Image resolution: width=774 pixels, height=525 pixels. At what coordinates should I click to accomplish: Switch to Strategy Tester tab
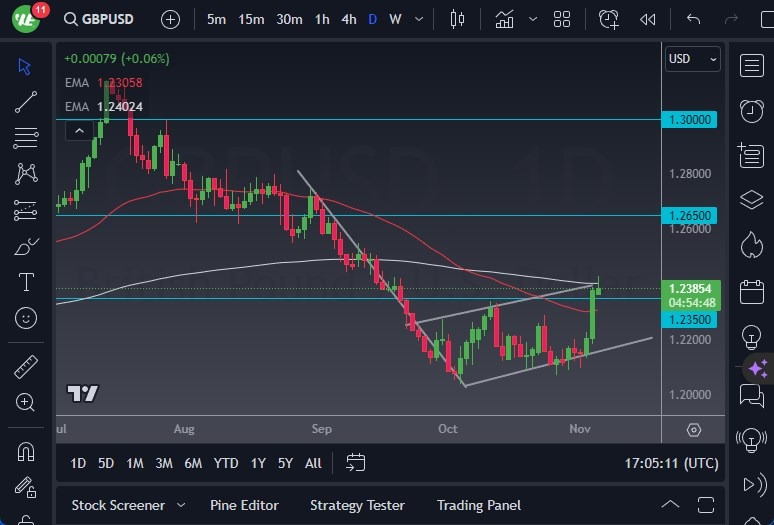(x=357, y=505)
